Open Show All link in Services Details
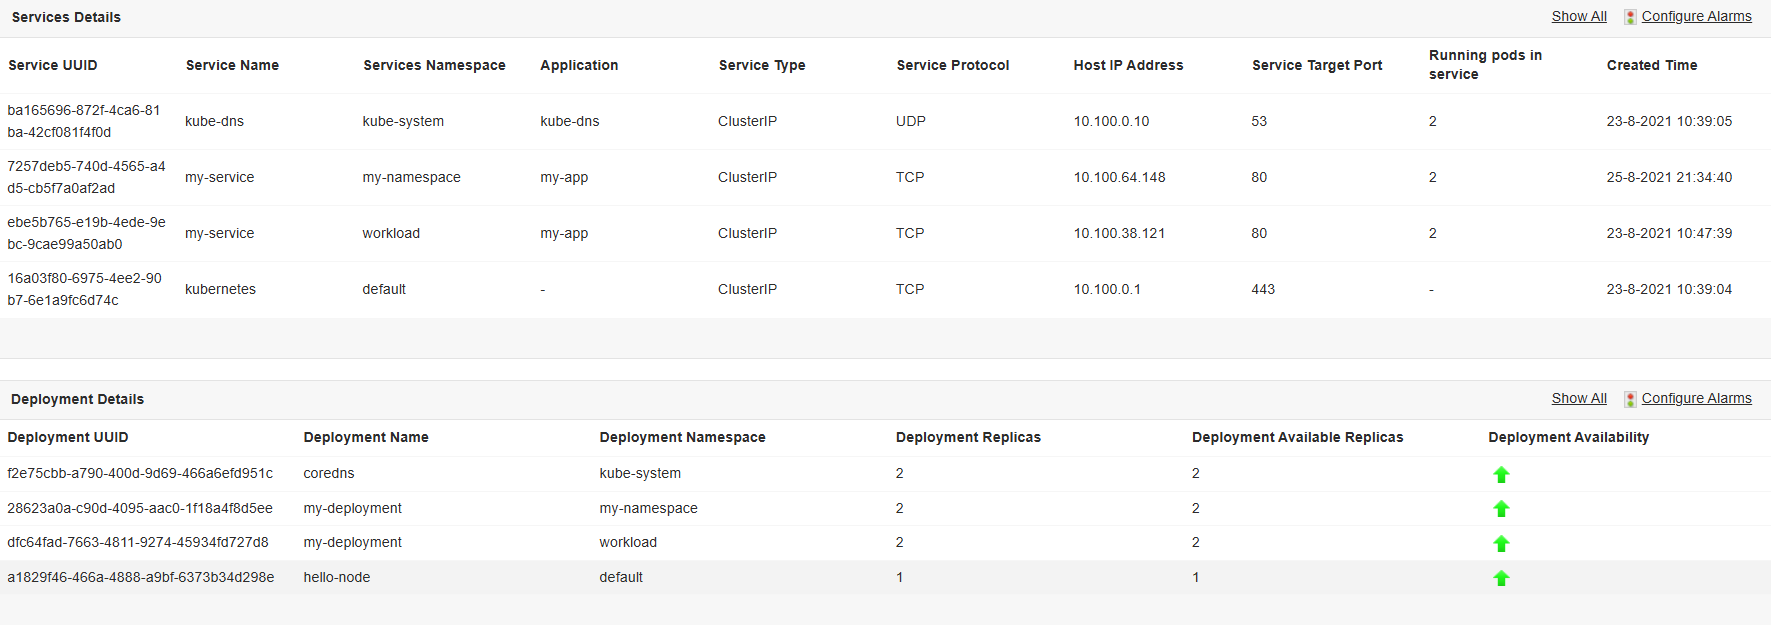The height and width of the screenshot is (625, 1771). (x=1579, y=16)
